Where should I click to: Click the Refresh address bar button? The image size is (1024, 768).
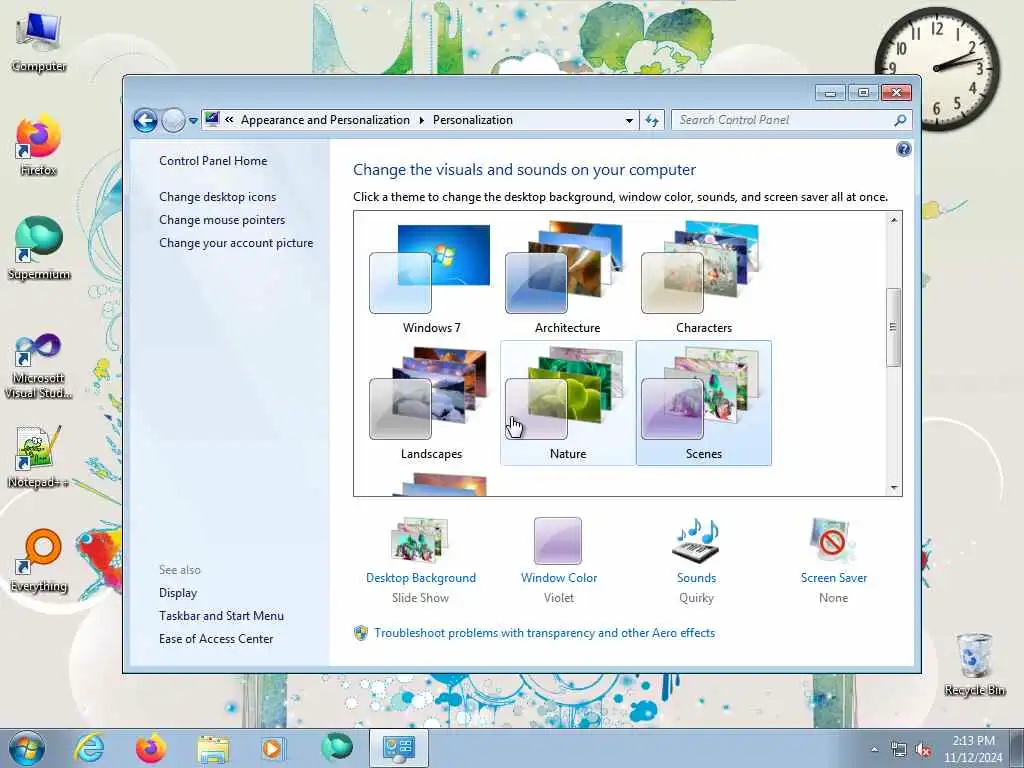pyautogui.click(x=652, y=120)
